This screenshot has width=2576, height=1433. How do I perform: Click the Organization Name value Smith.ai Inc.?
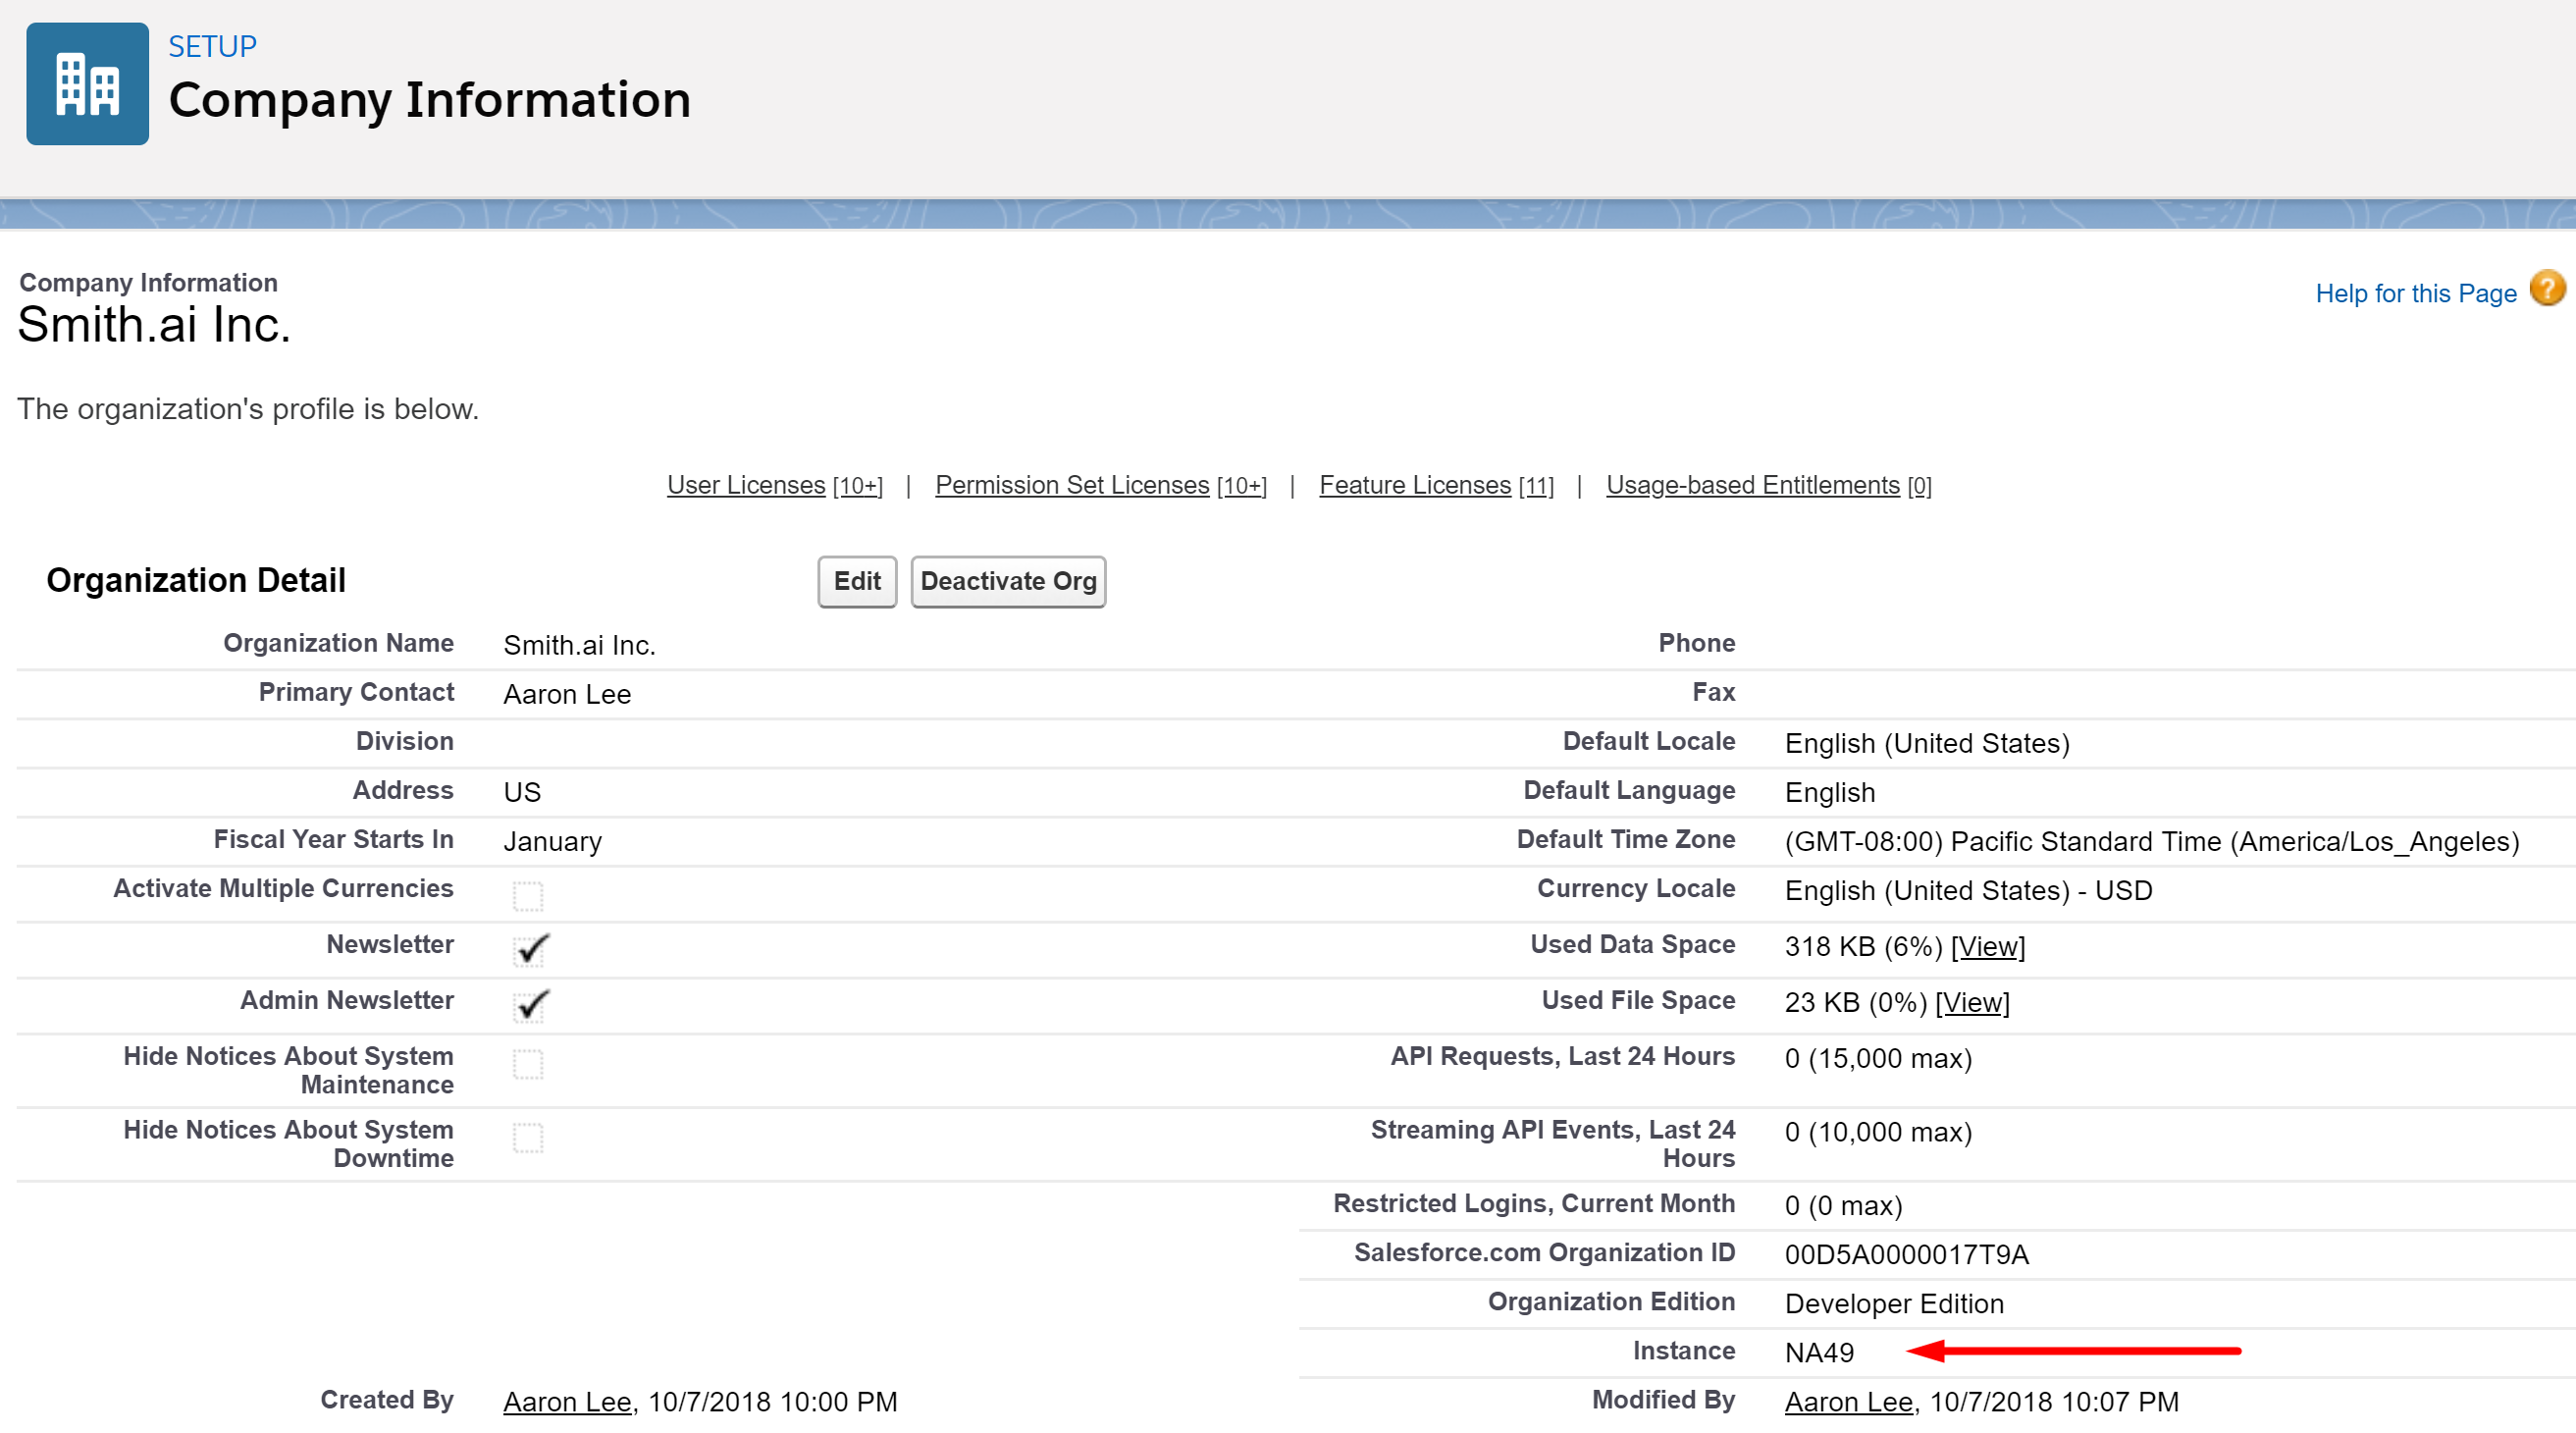[579, 645]
